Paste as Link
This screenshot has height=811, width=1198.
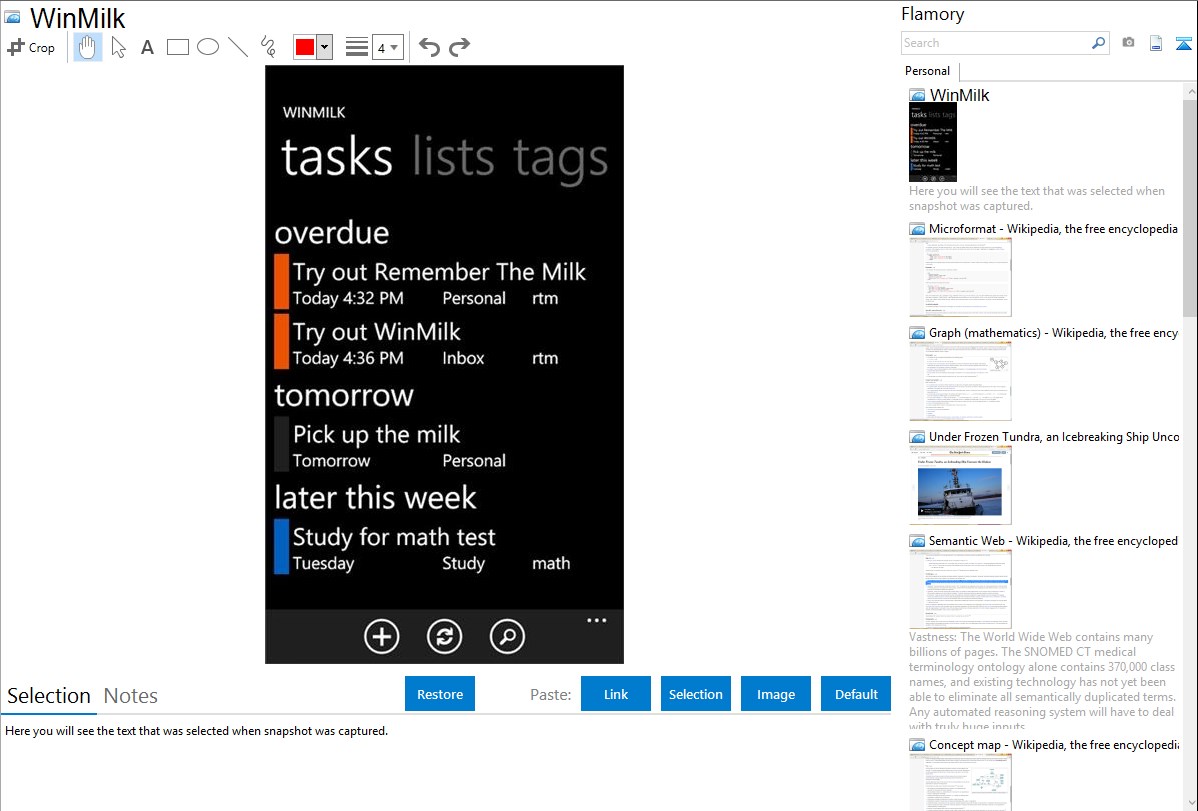pyautogui.click(x=616, y=694)
